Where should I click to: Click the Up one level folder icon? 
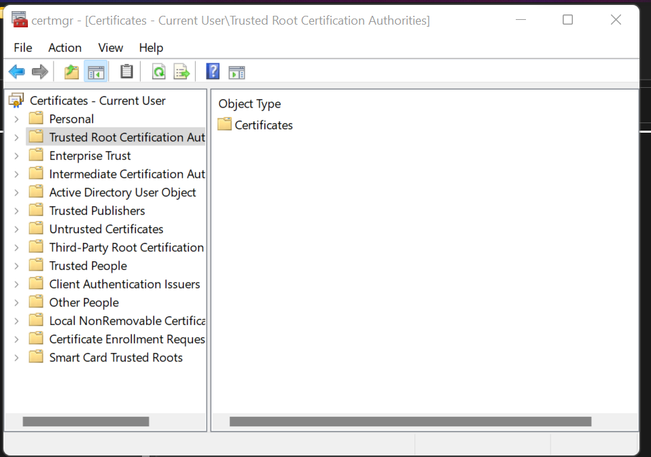[x=71, y=72]
